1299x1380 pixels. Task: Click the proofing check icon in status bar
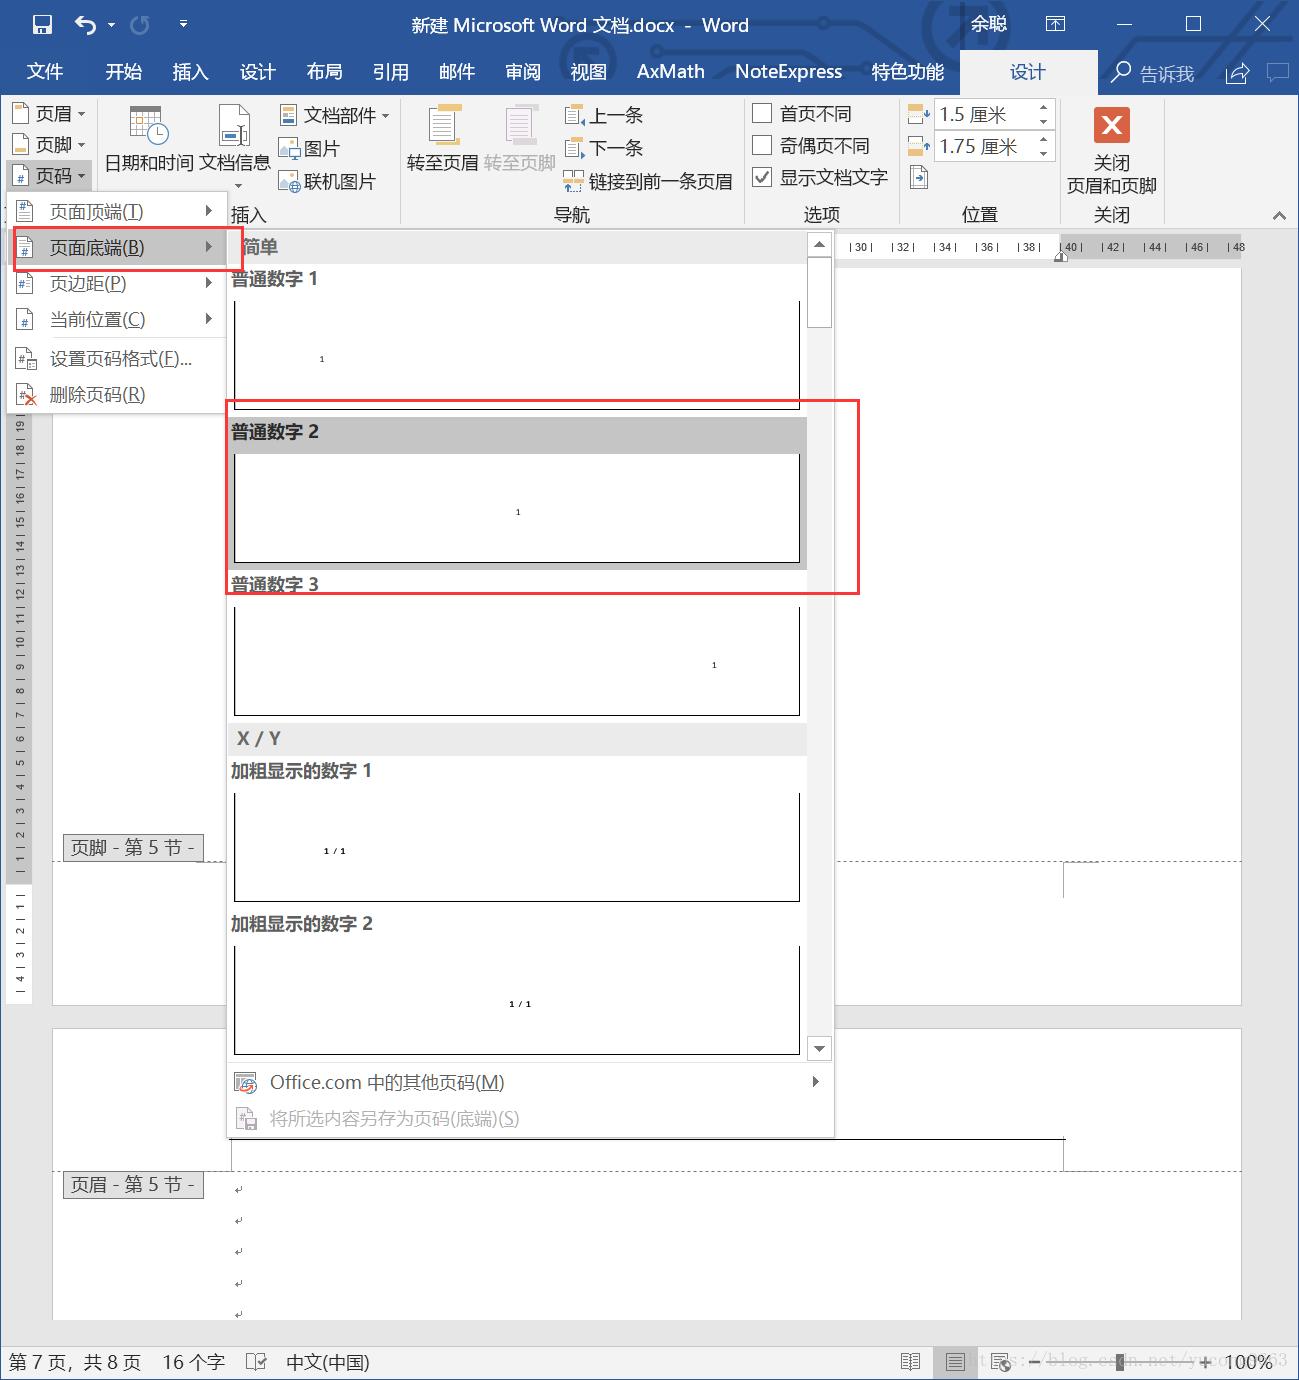tap(256, 1362)
